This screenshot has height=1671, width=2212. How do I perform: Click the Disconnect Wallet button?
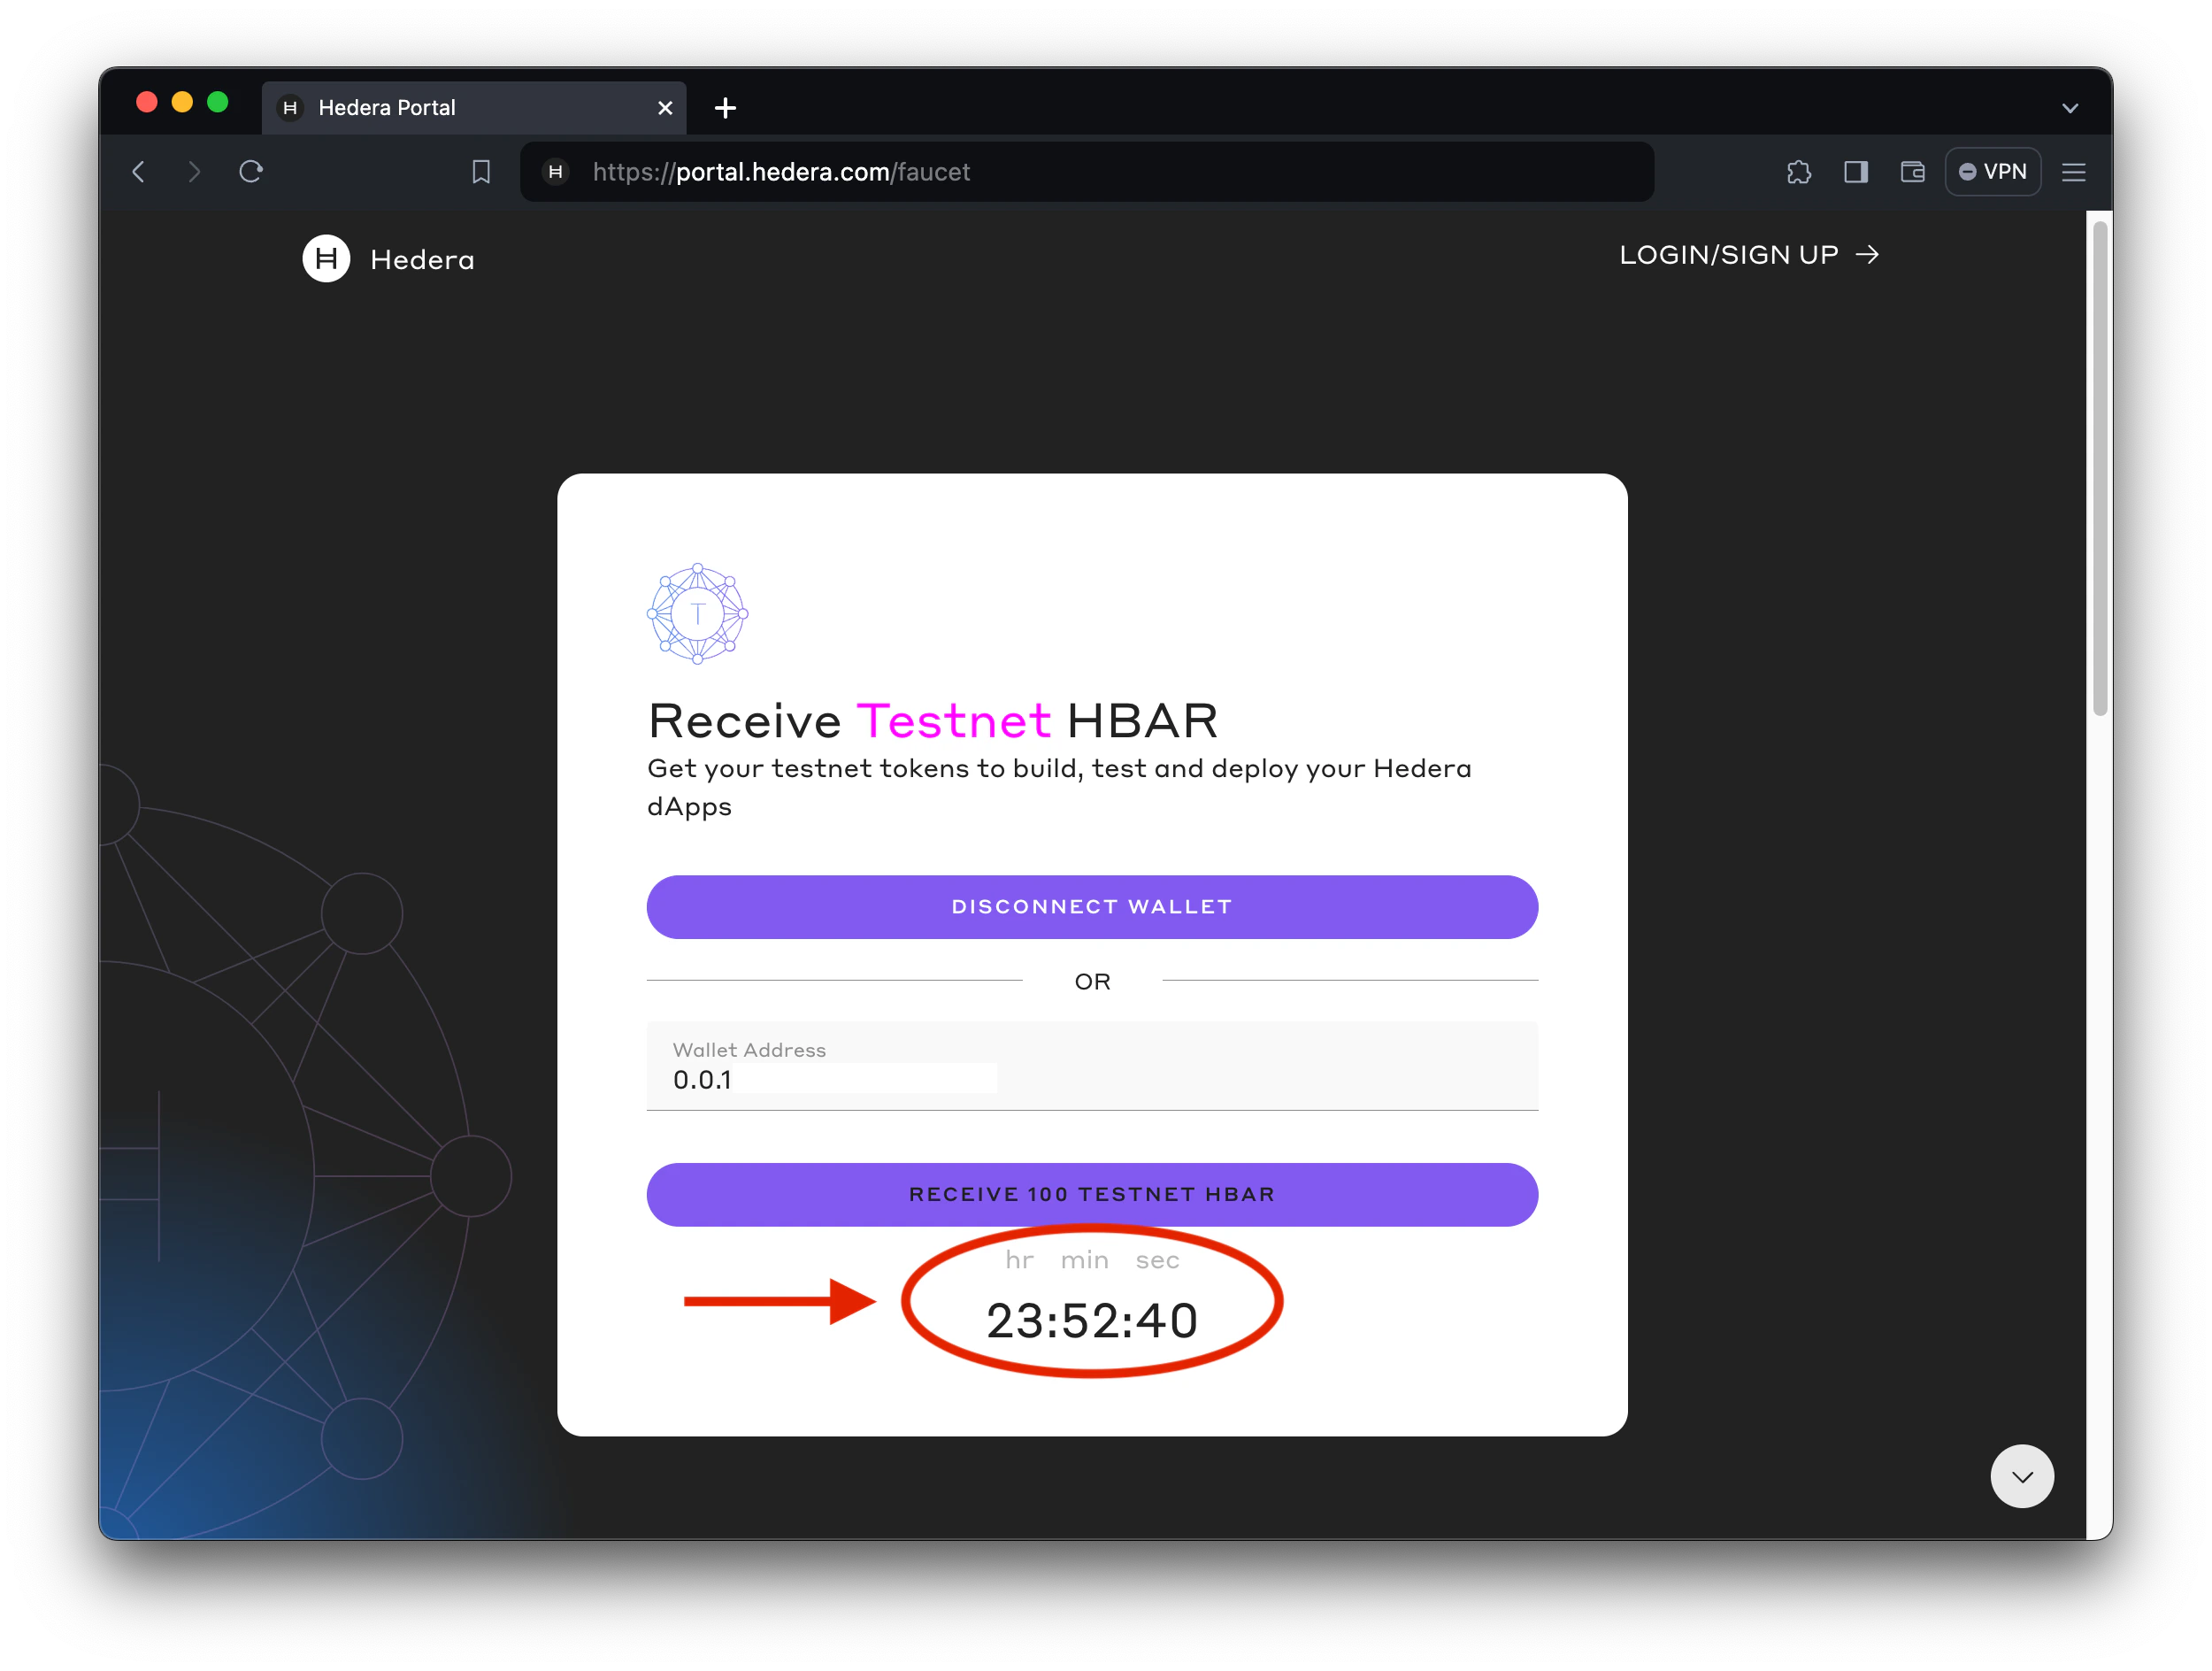1091,906
